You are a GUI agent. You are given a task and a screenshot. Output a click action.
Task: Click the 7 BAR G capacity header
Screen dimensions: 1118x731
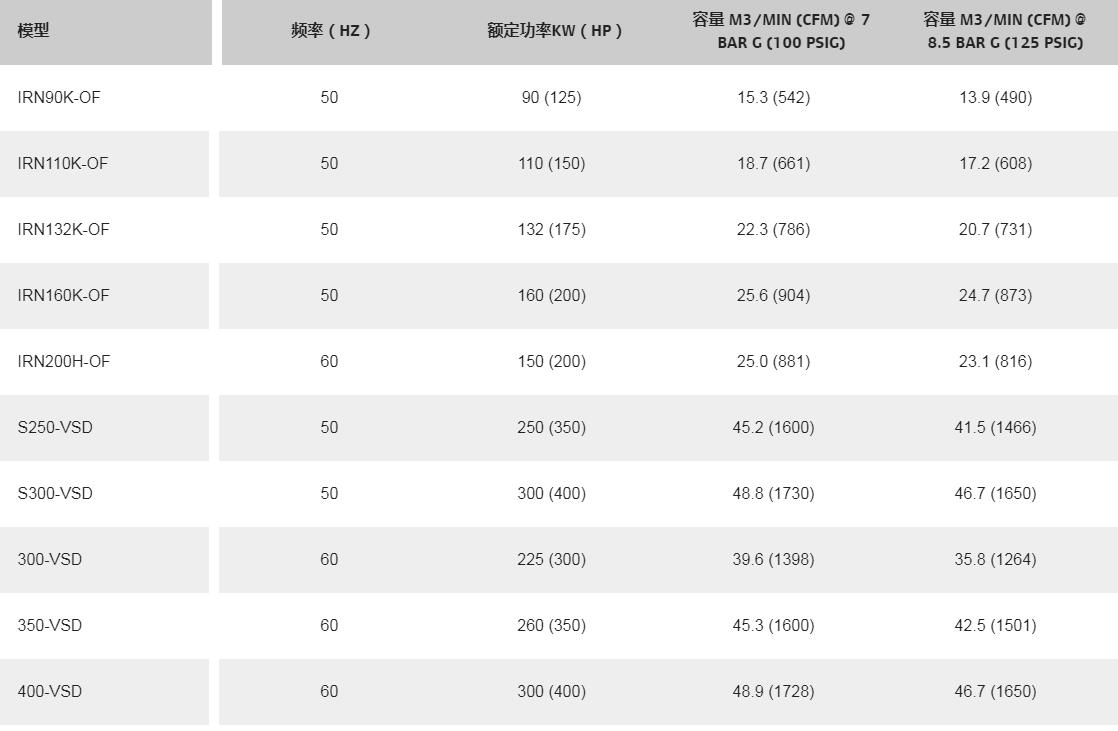pyautogui.click(x=781, y=31)
